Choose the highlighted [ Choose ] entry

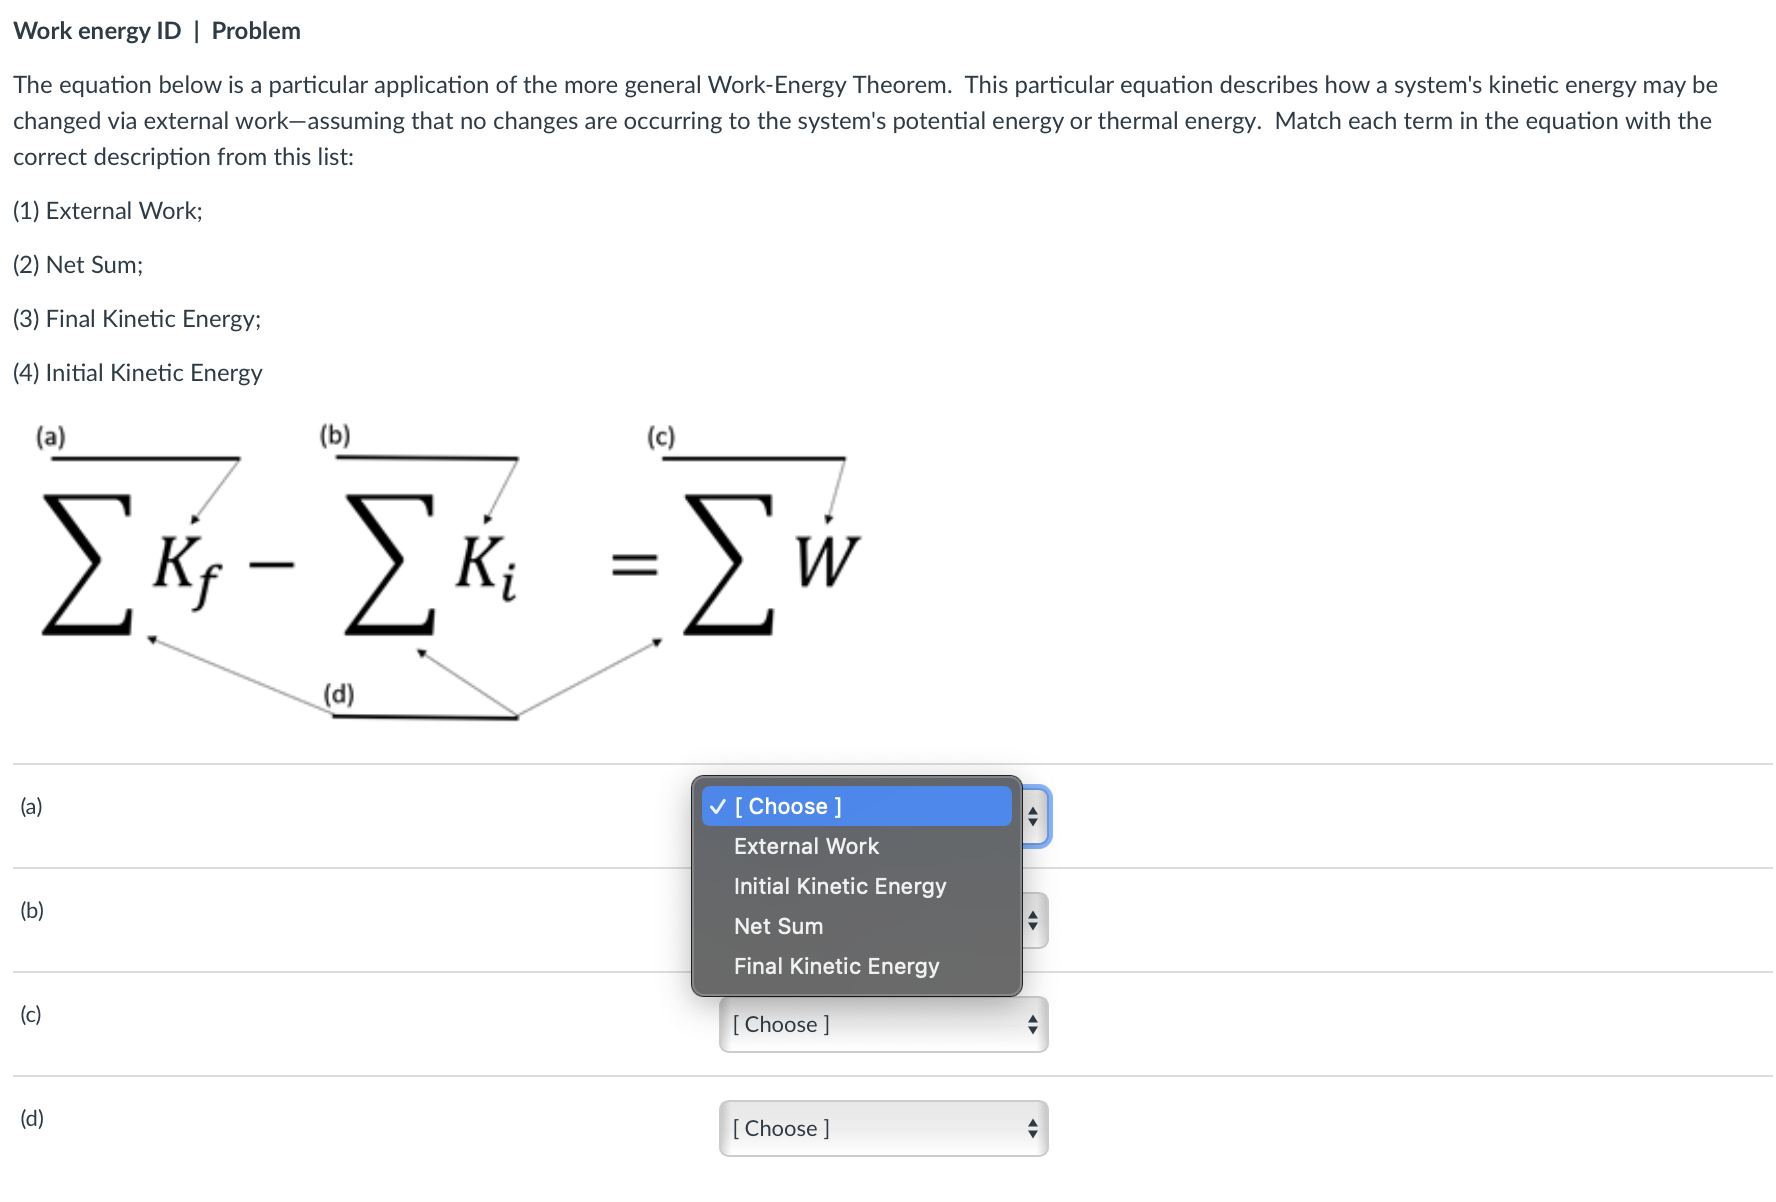(788, 806)
